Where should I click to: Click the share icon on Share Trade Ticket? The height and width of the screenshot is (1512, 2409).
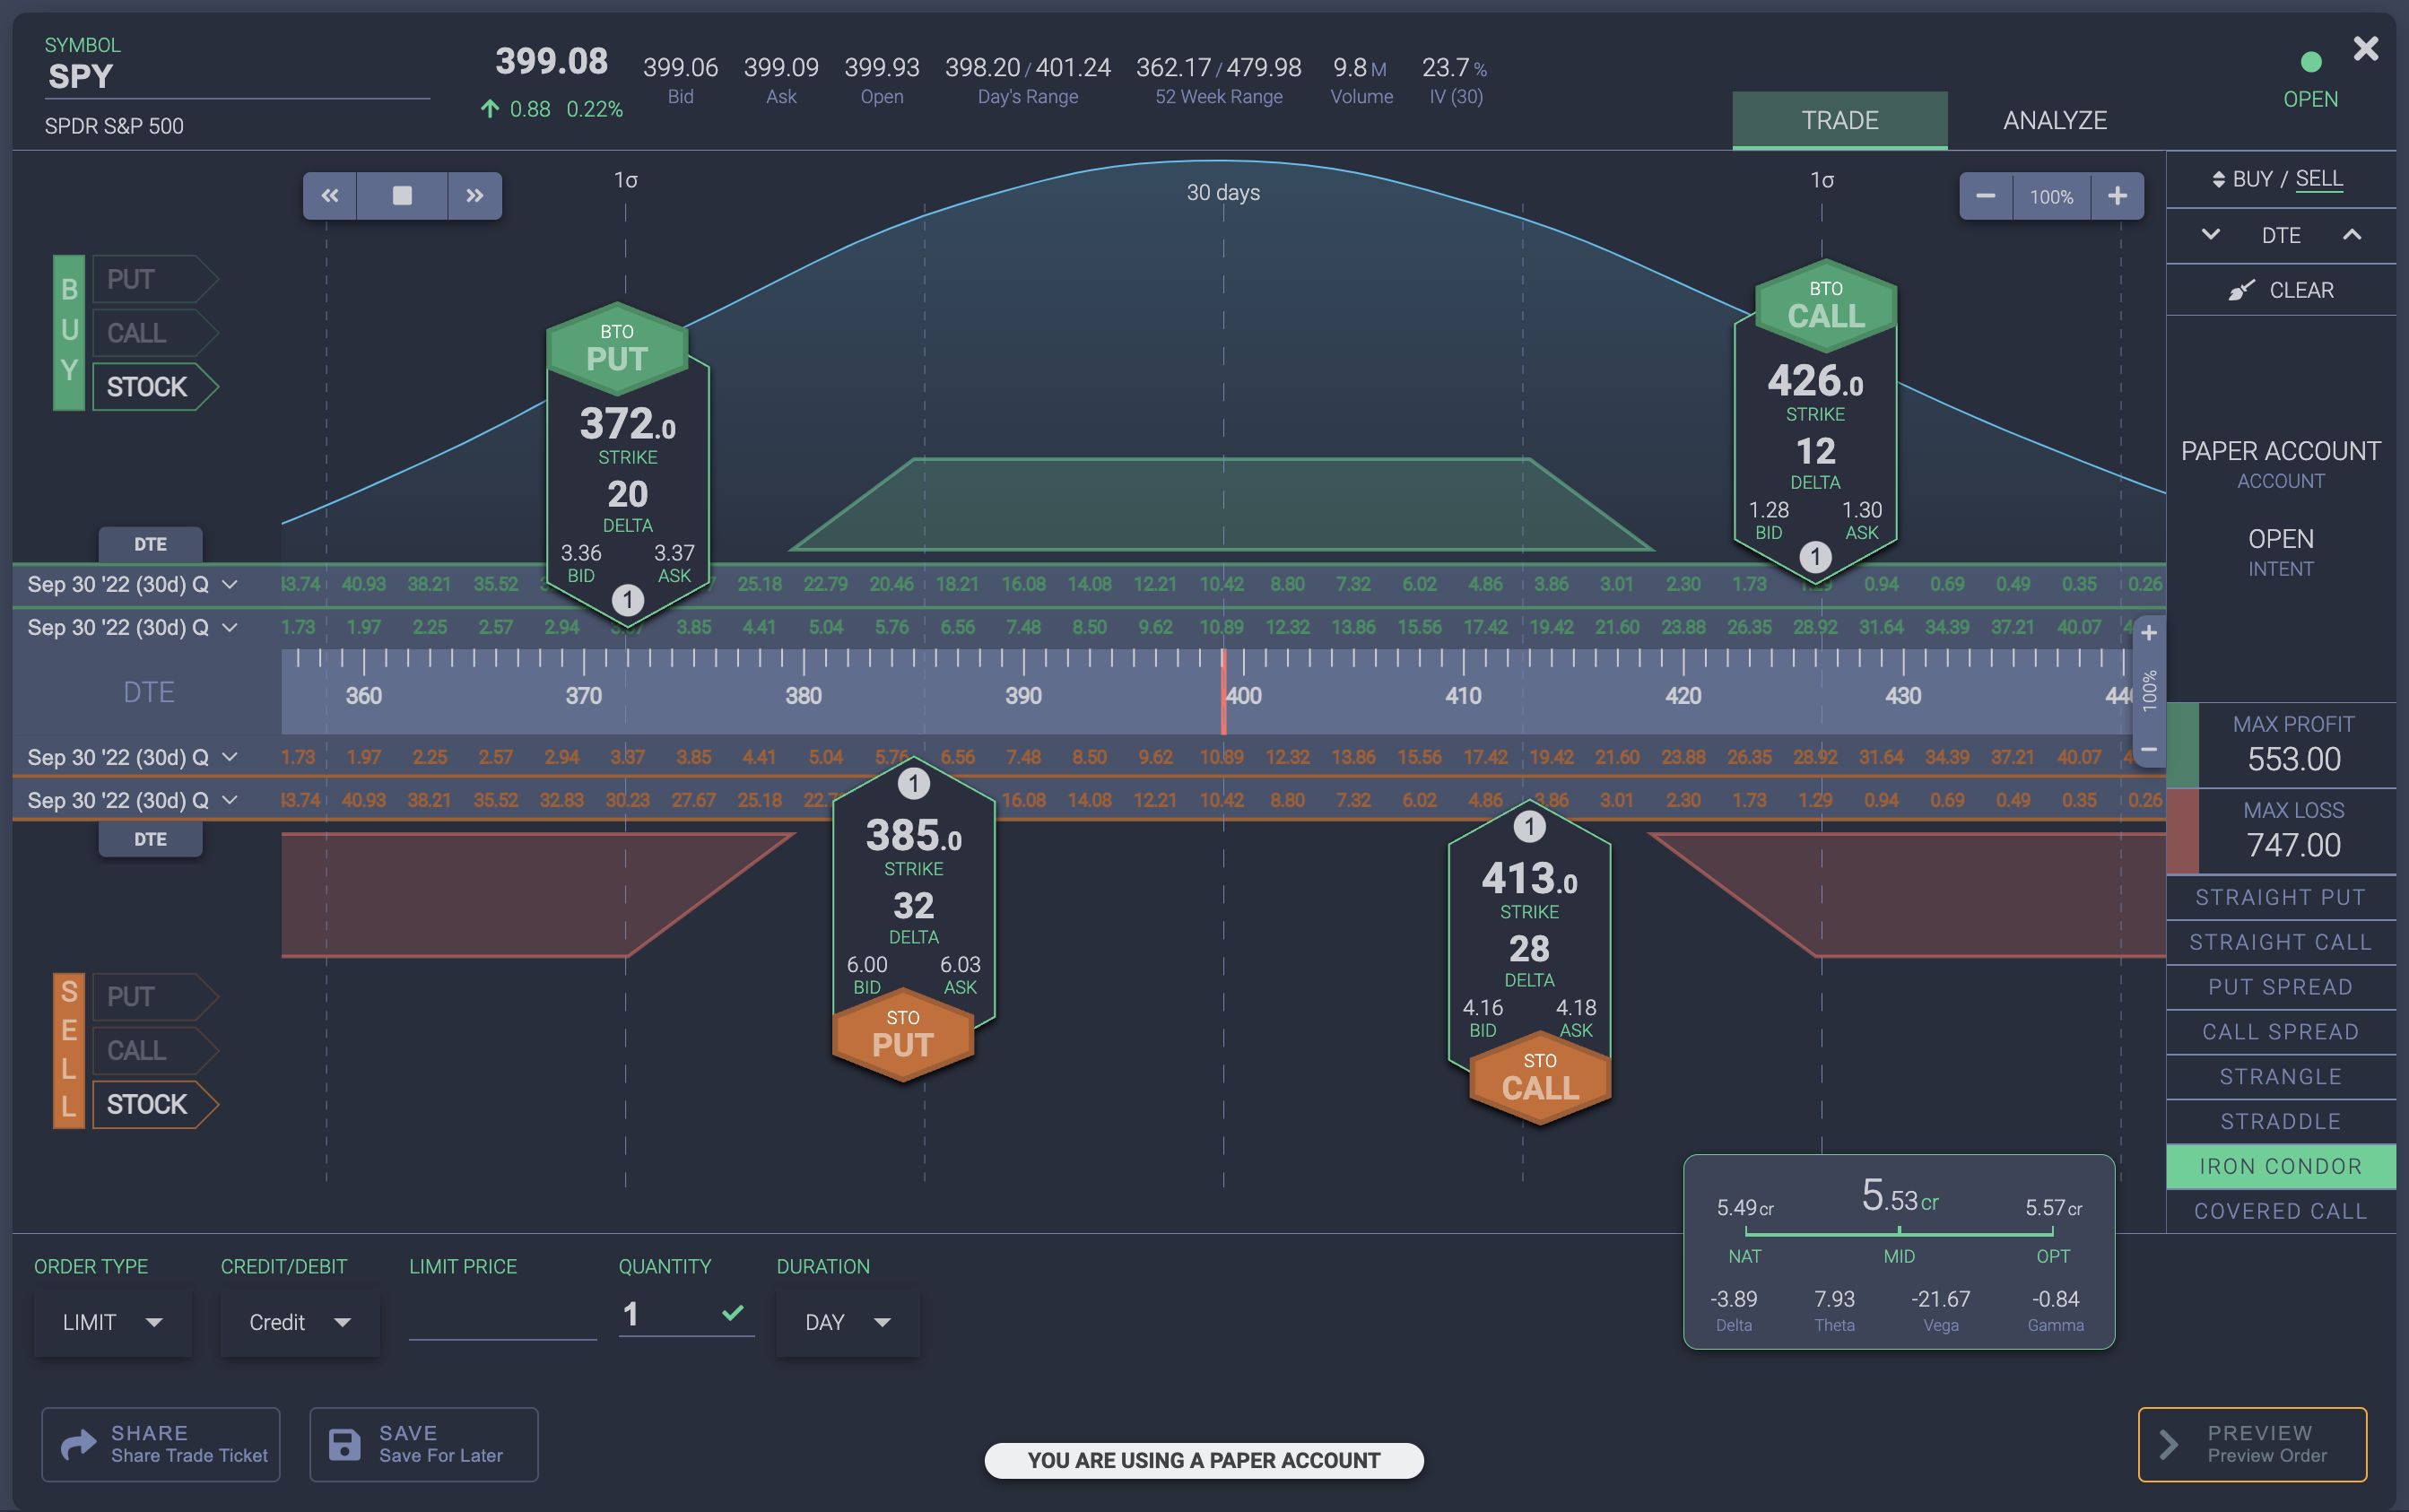click(x=79, y=1444)
